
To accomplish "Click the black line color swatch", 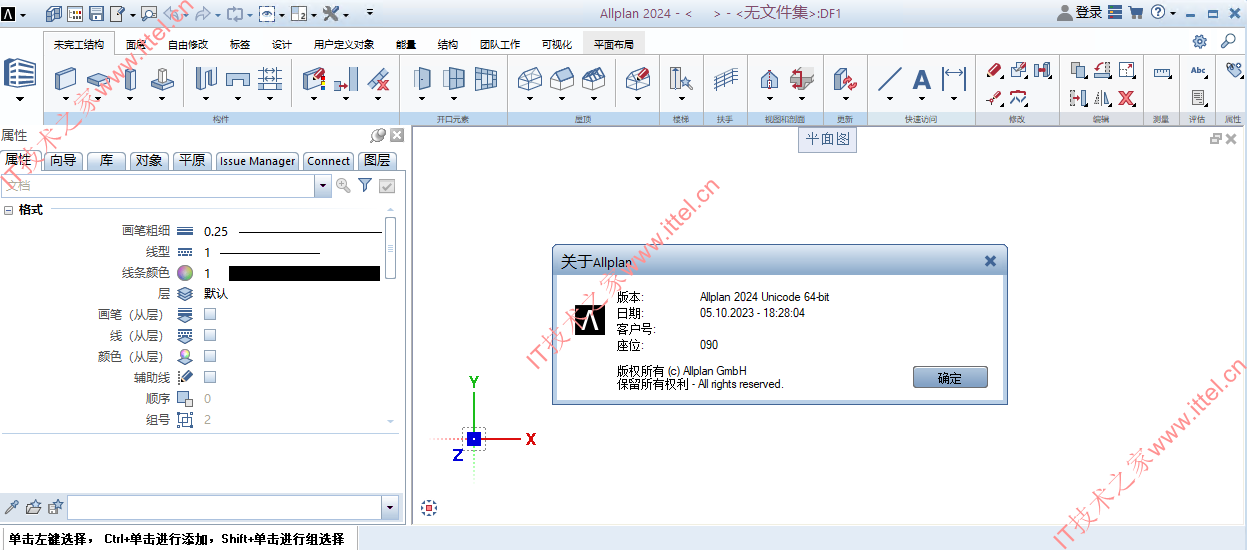I will pyautogui.click(x=304, y=273).
